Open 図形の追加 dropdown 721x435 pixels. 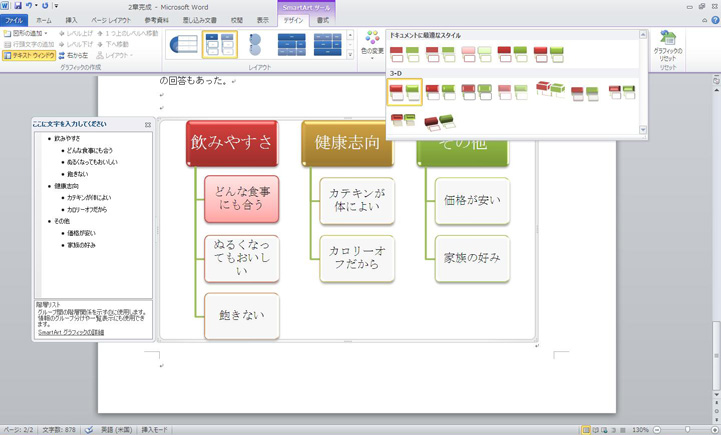pyautogui.click(x=26, y=33)
